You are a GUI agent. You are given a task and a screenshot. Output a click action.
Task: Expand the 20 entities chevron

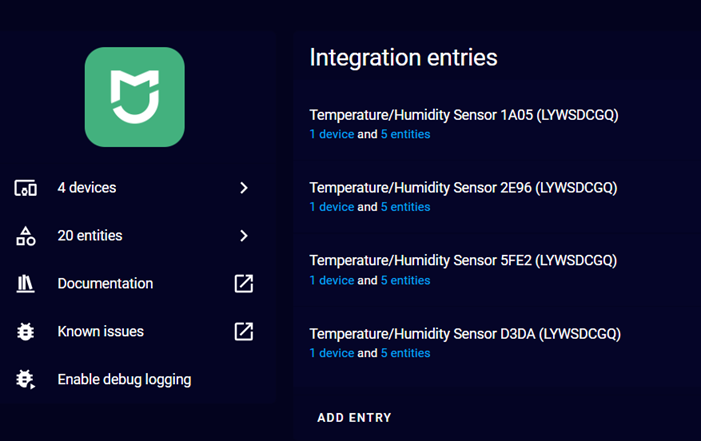(x=244, y=236)
